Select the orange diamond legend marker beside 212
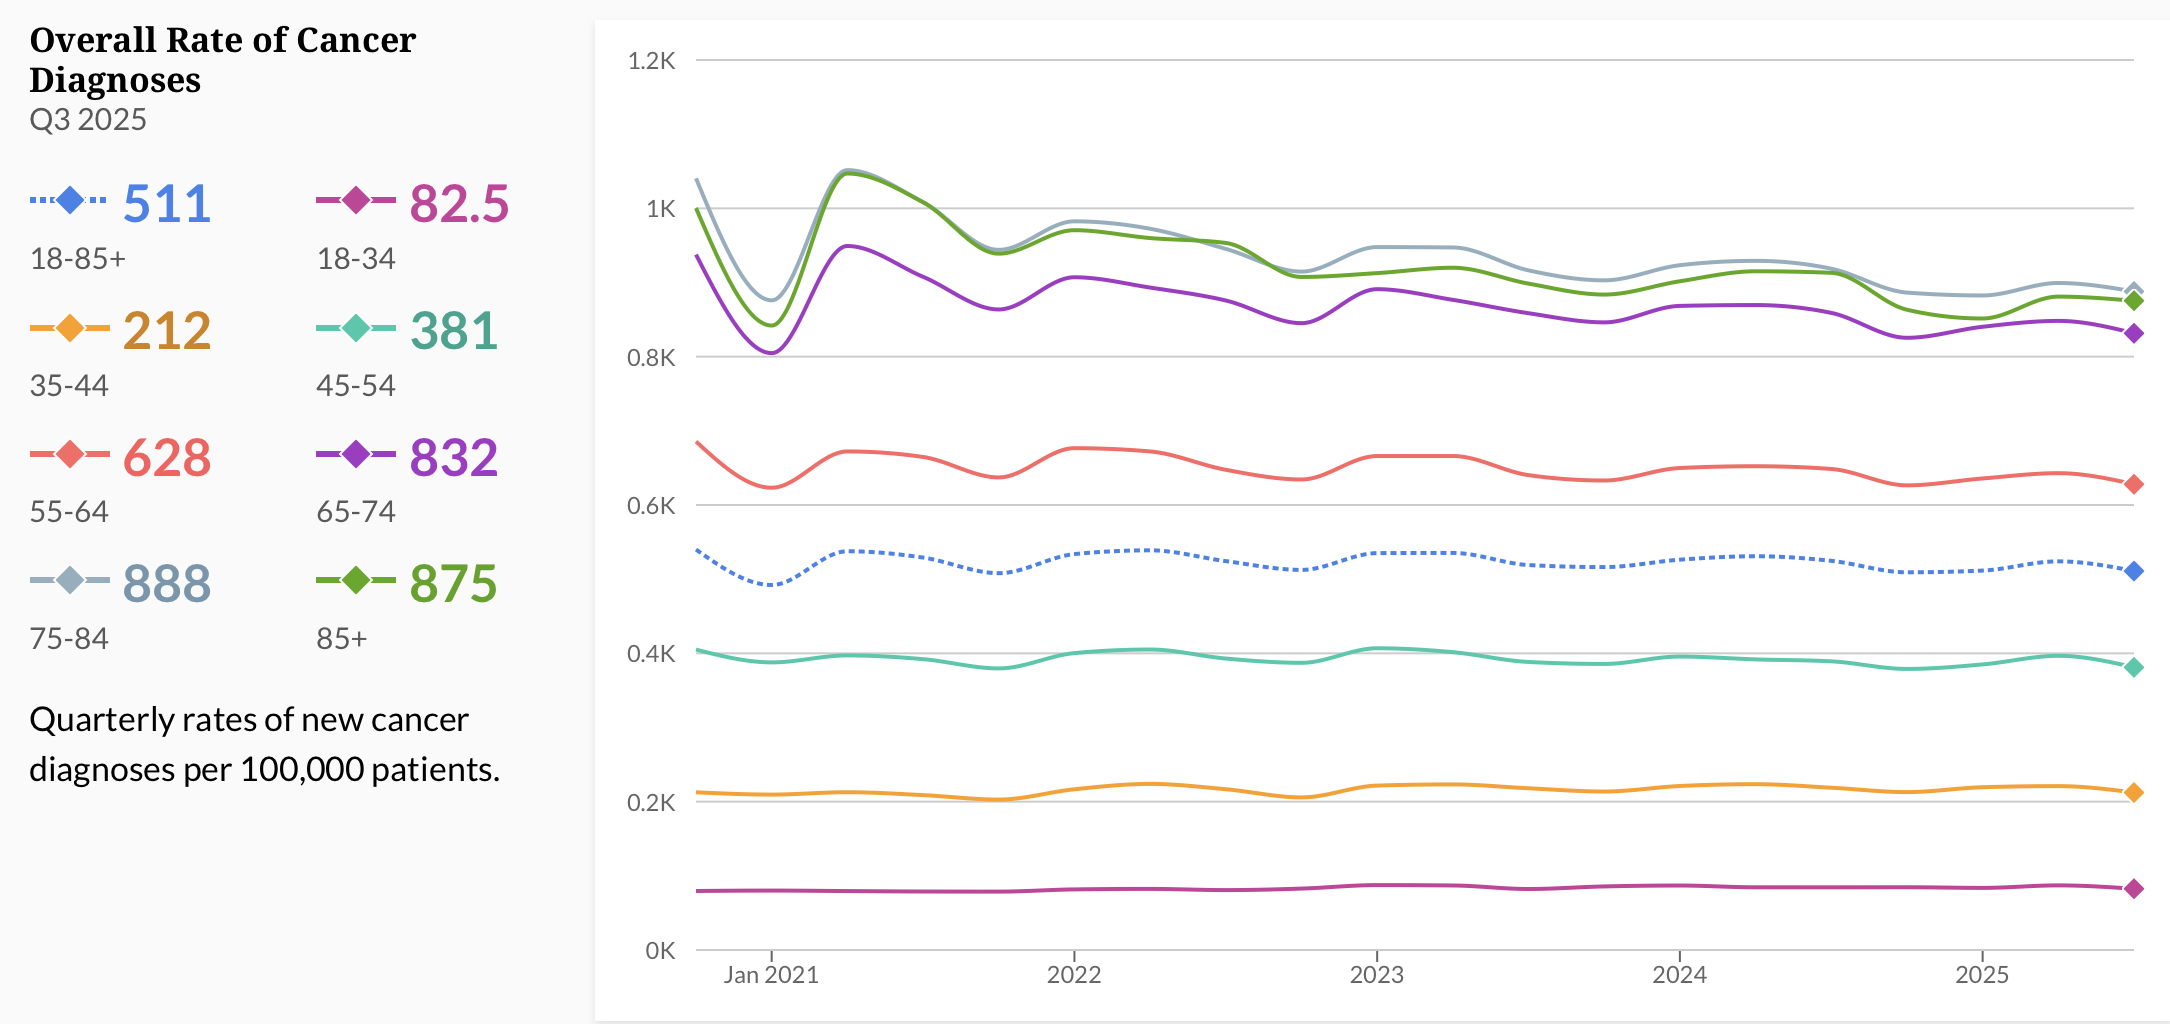Screen dimensions: 2170x1024 pyautogui.click(x=69, y=328)
